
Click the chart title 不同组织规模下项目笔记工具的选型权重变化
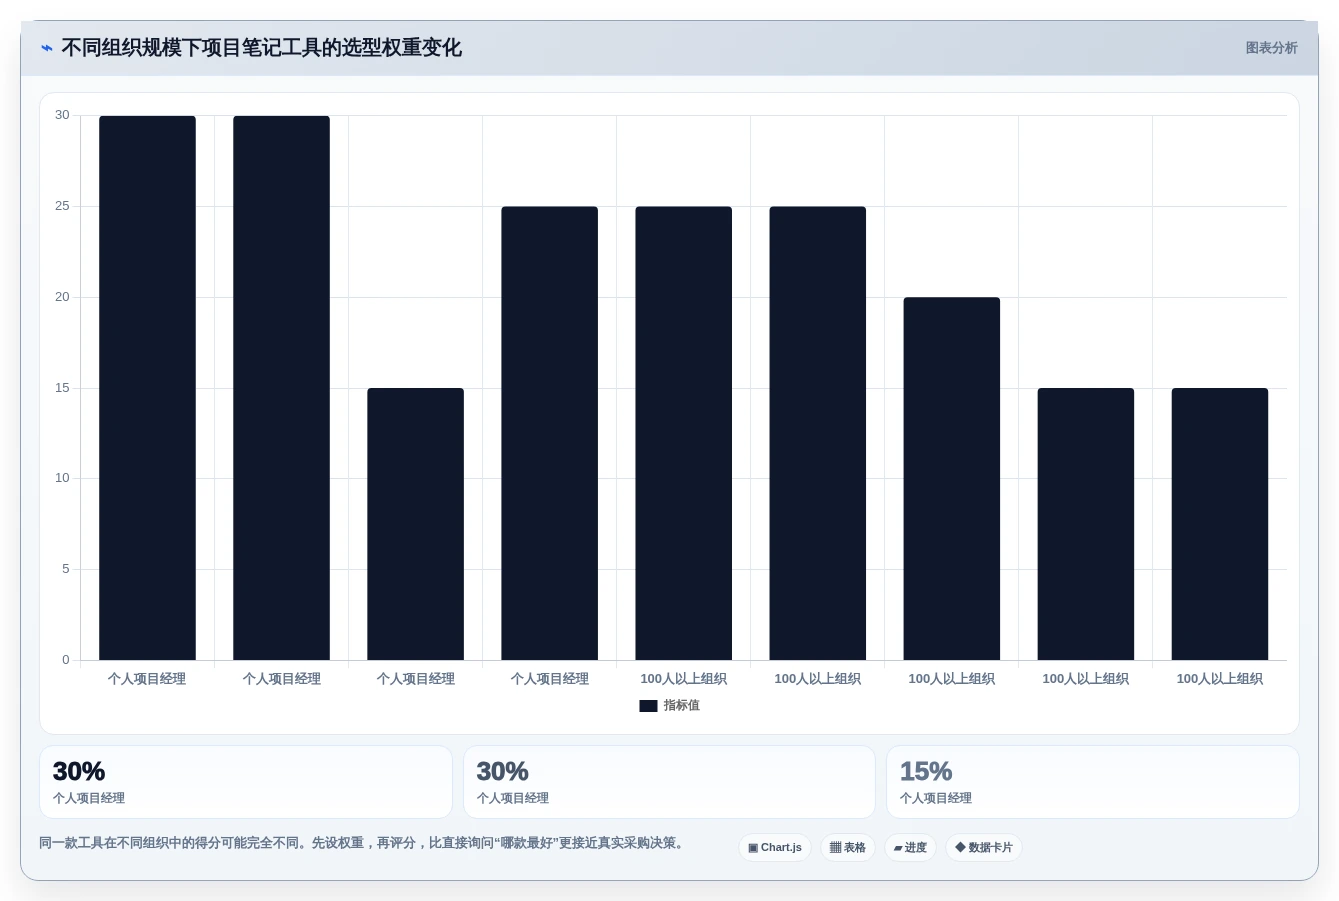point(261,48)
